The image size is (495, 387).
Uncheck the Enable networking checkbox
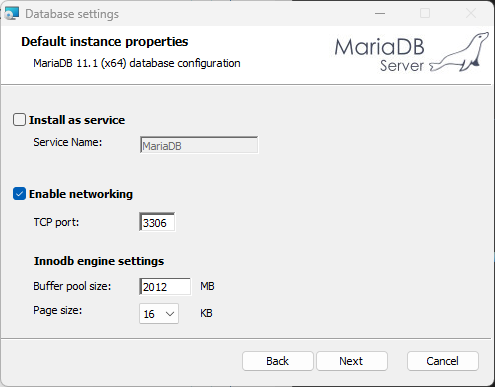click(19, 194)
